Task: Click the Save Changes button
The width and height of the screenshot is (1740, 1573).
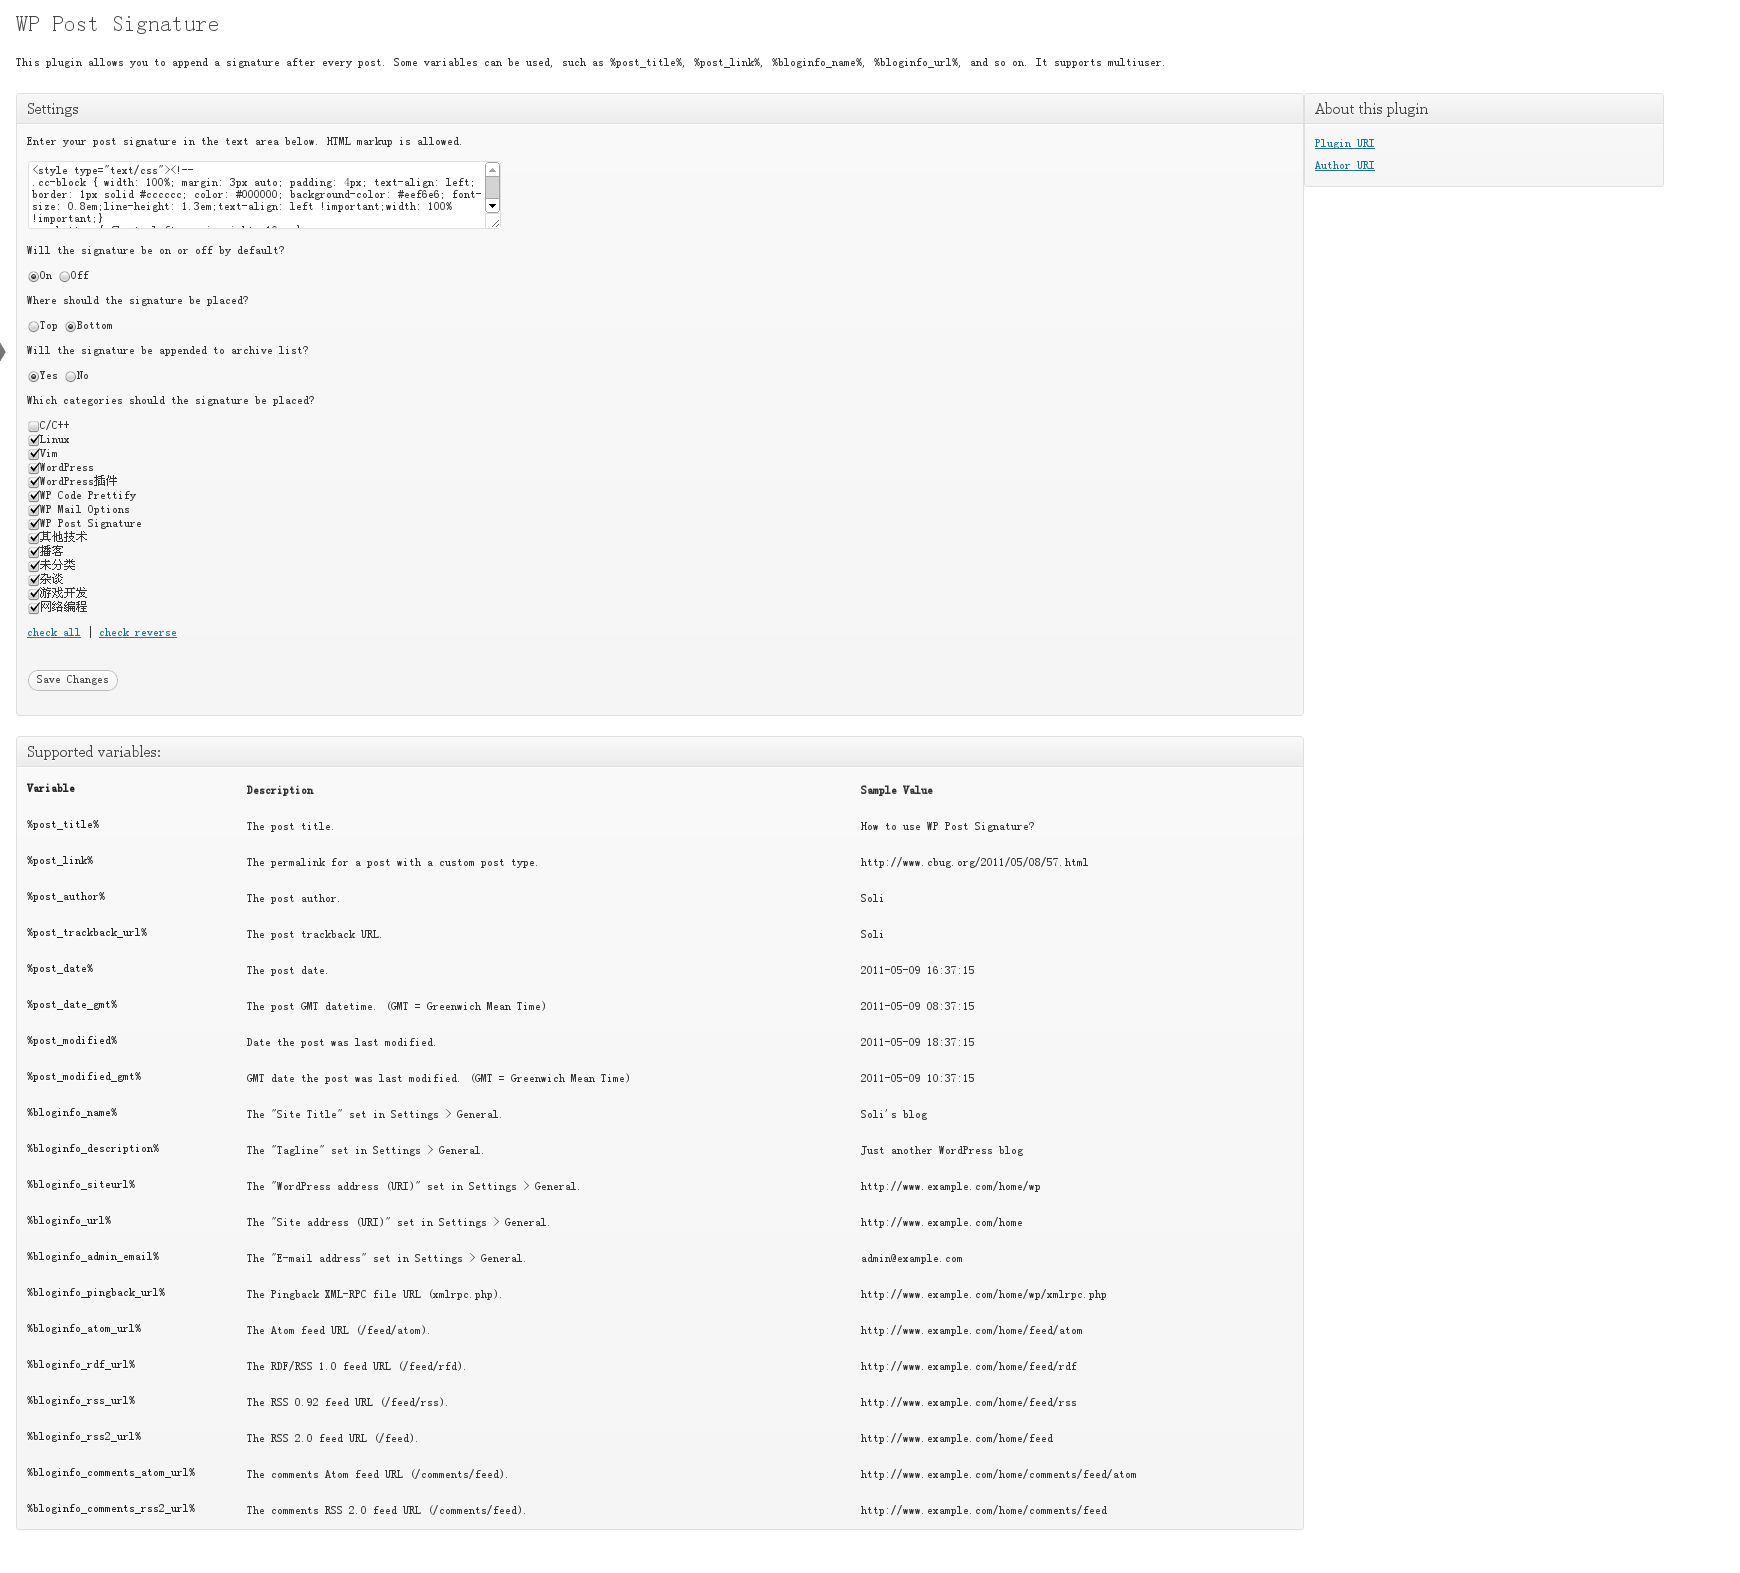Action: [71, 679]
